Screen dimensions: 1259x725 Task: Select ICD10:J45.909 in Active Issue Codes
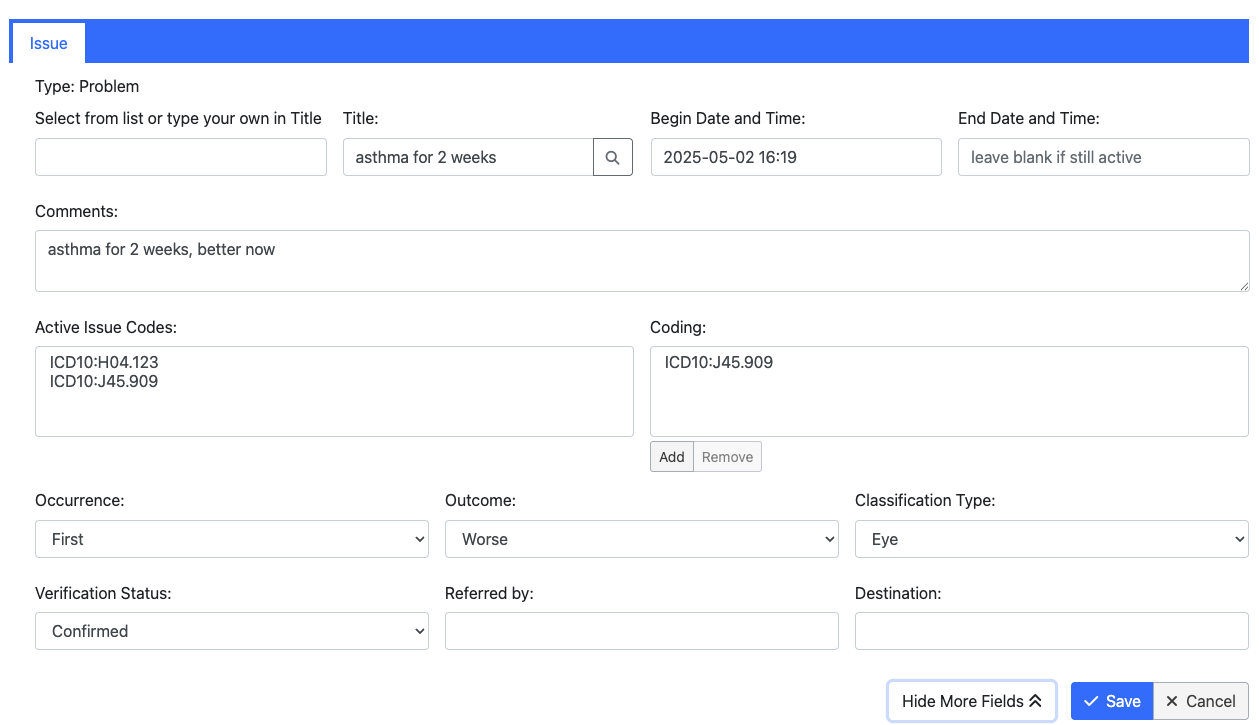click(x=104, y=381)
